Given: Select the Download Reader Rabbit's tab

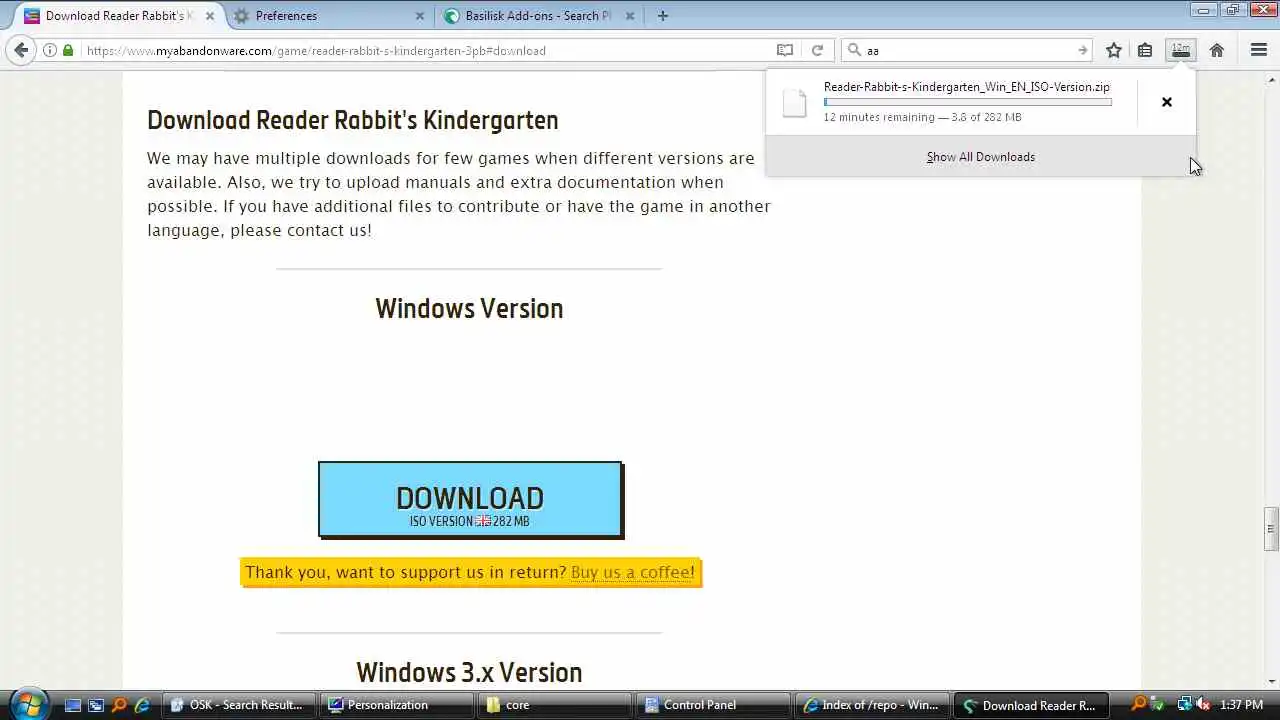Looking at the screenshot, I should tap(118, 16).
